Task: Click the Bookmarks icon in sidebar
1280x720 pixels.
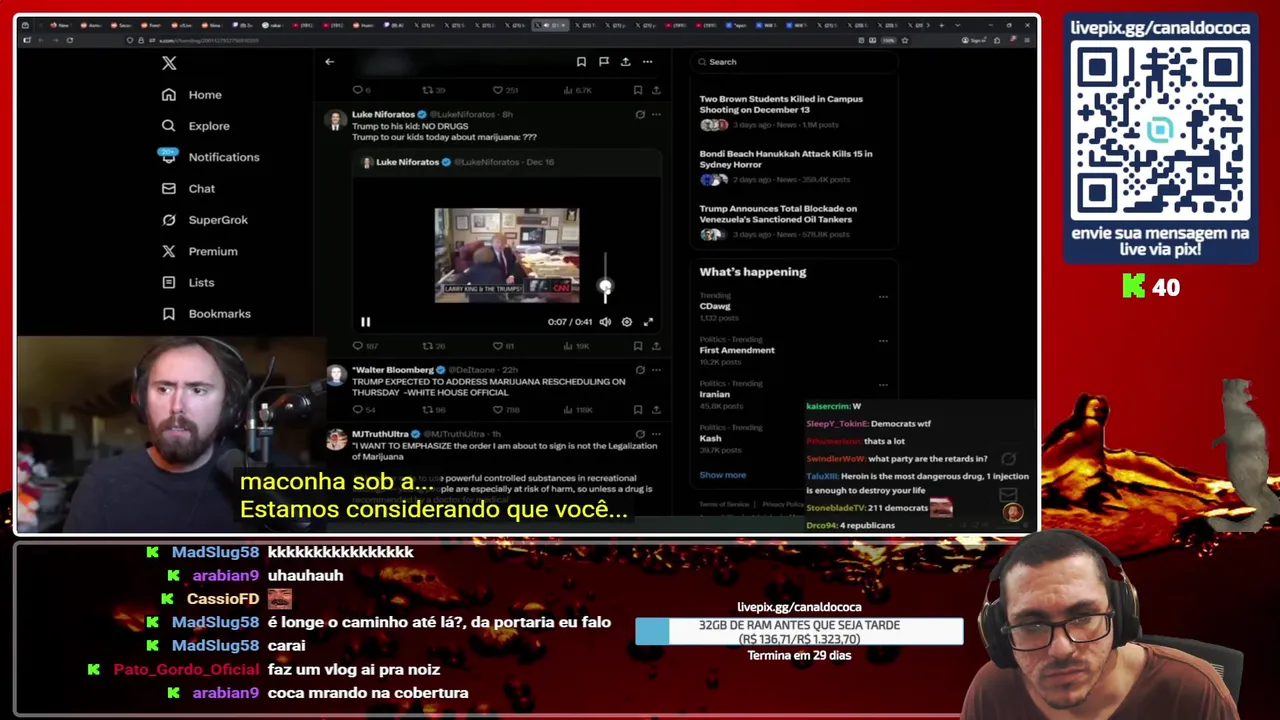Action: point(169,314)
